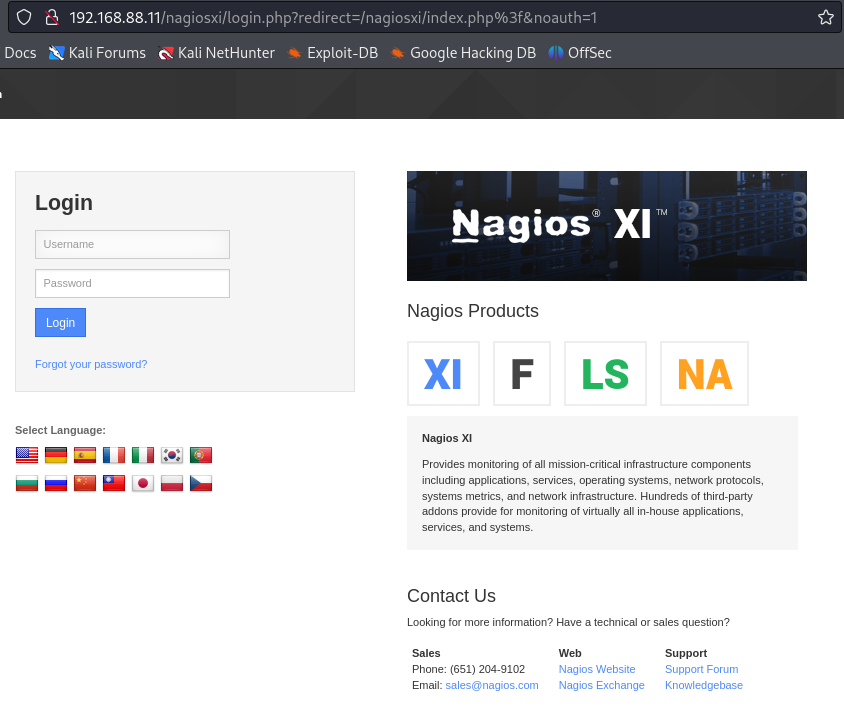
Task: Select the French flag language
Action: [x=114, y=455]
